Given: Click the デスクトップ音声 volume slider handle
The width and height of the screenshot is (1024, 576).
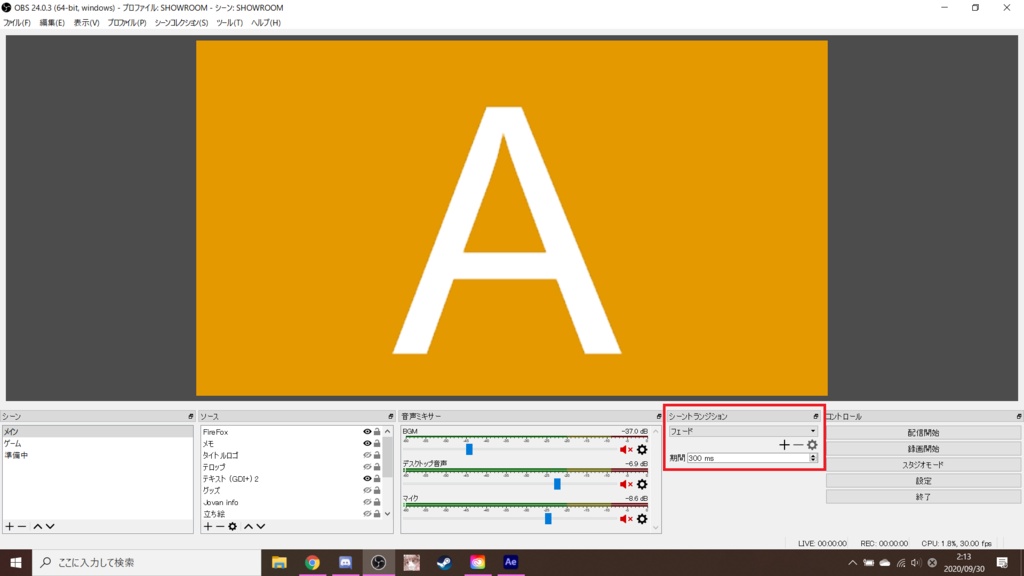Looking at the screenshot, I should click(557, 484).
